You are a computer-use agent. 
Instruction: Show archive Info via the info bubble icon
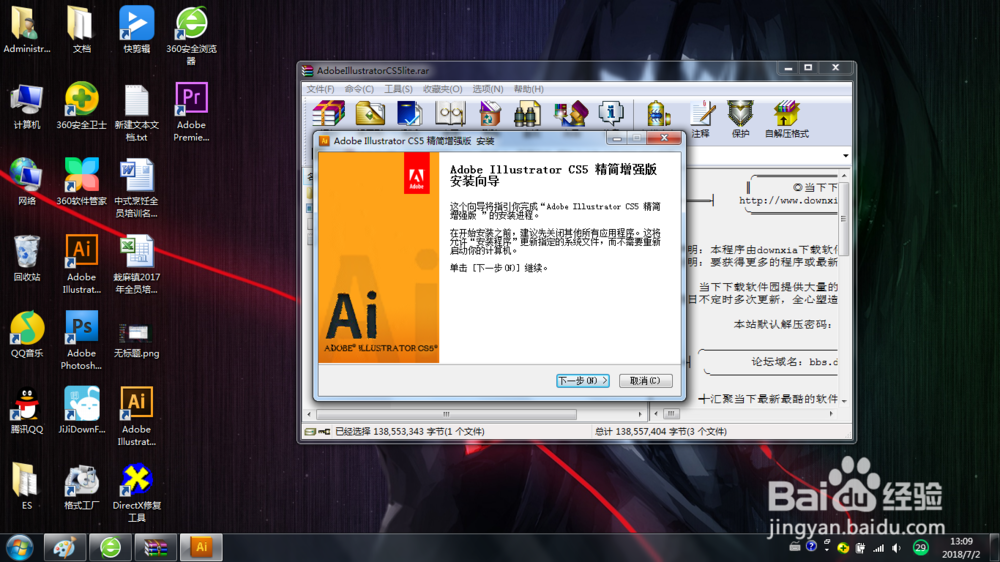[610, 114]
